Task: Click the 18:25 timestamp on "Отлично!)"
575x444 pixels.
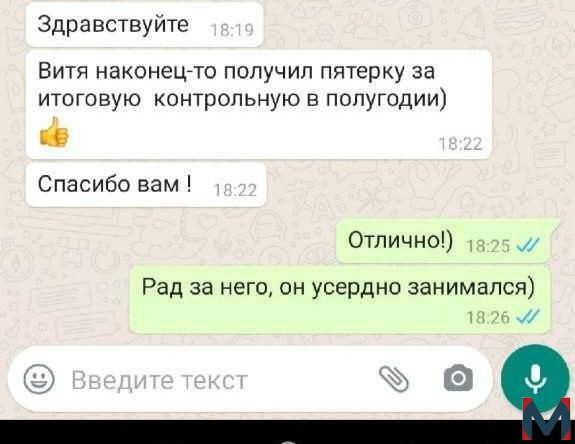Action: [488, 246]
